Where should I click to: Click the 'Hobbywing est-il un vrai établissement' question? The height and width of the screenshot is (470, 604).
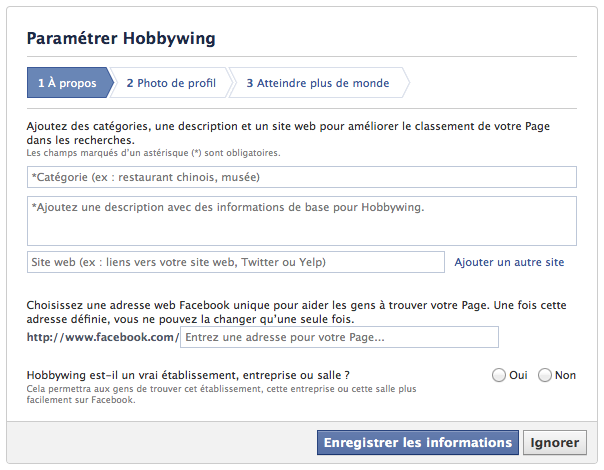tap(188, 375)
